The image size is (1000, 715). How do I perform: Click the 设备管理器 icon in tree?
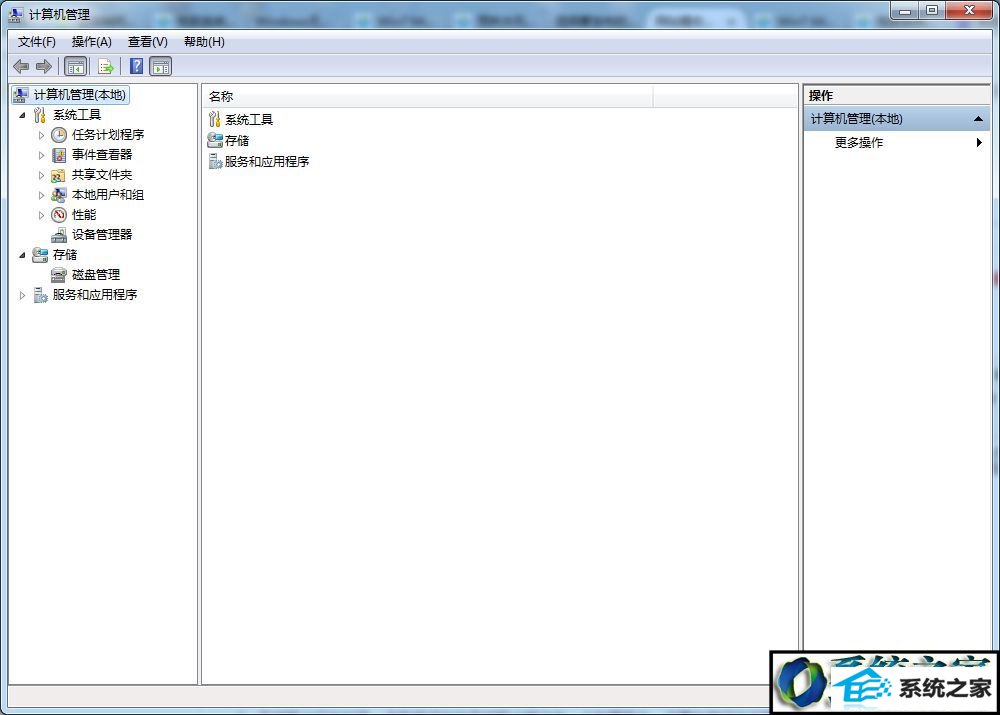[59, 235]
